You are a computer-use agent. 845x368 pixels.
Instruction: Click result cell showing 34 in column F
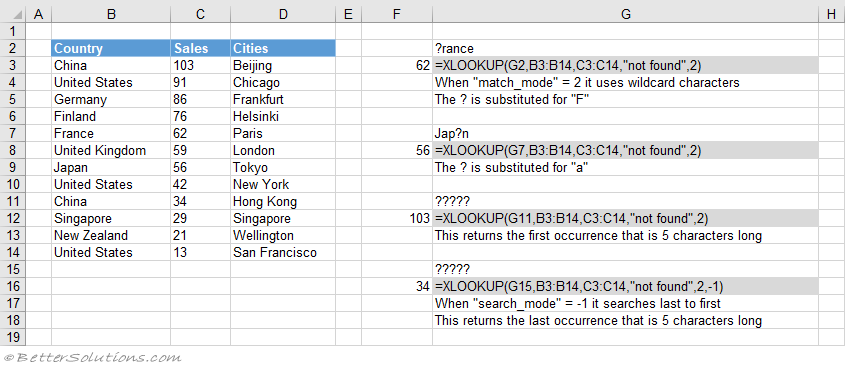click(397, 286)
